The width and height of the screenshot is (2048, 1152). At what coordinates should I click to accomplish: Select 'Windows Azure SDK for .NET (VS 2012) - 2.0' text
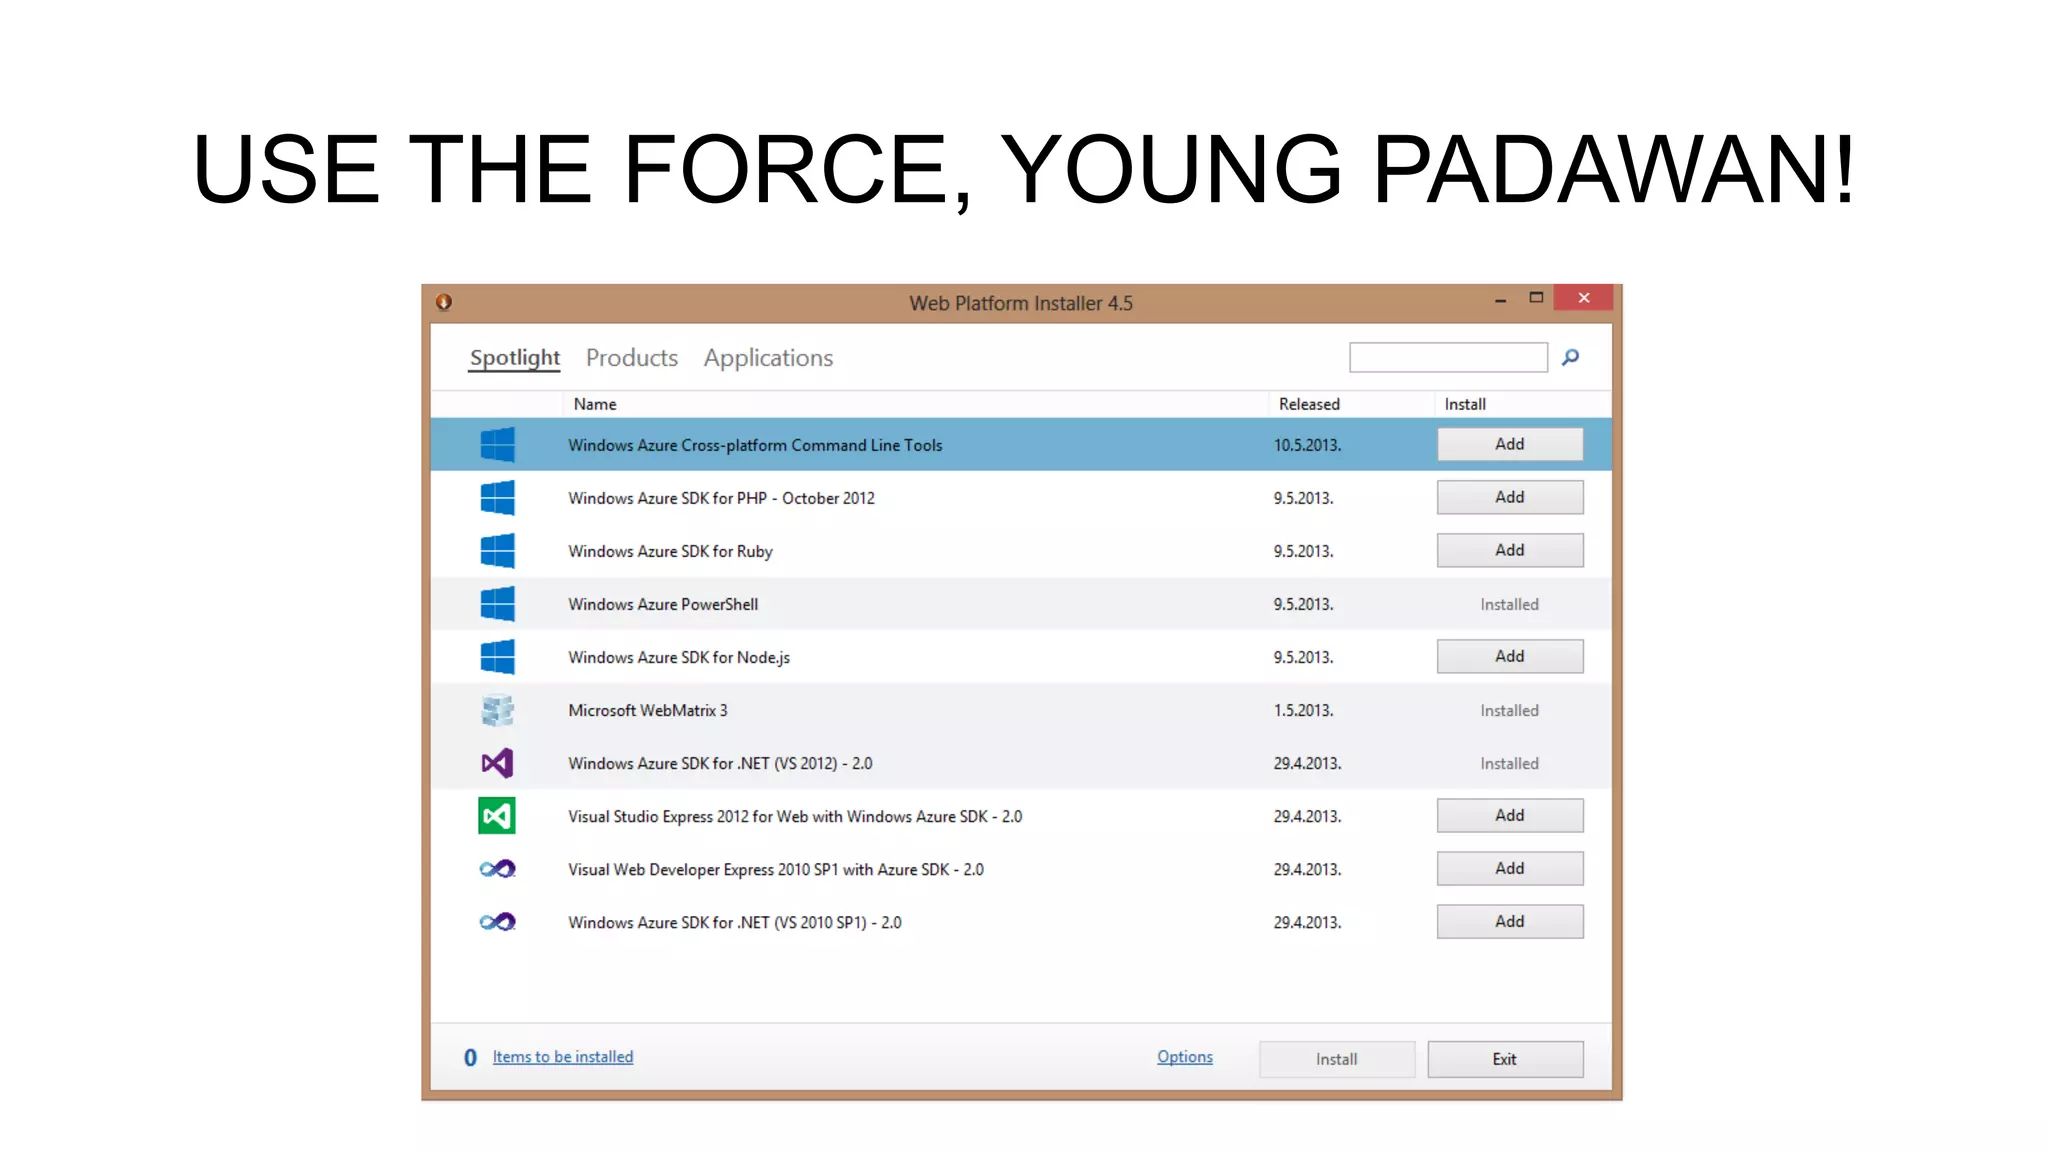pyautogui.click(x=720, y=763)
